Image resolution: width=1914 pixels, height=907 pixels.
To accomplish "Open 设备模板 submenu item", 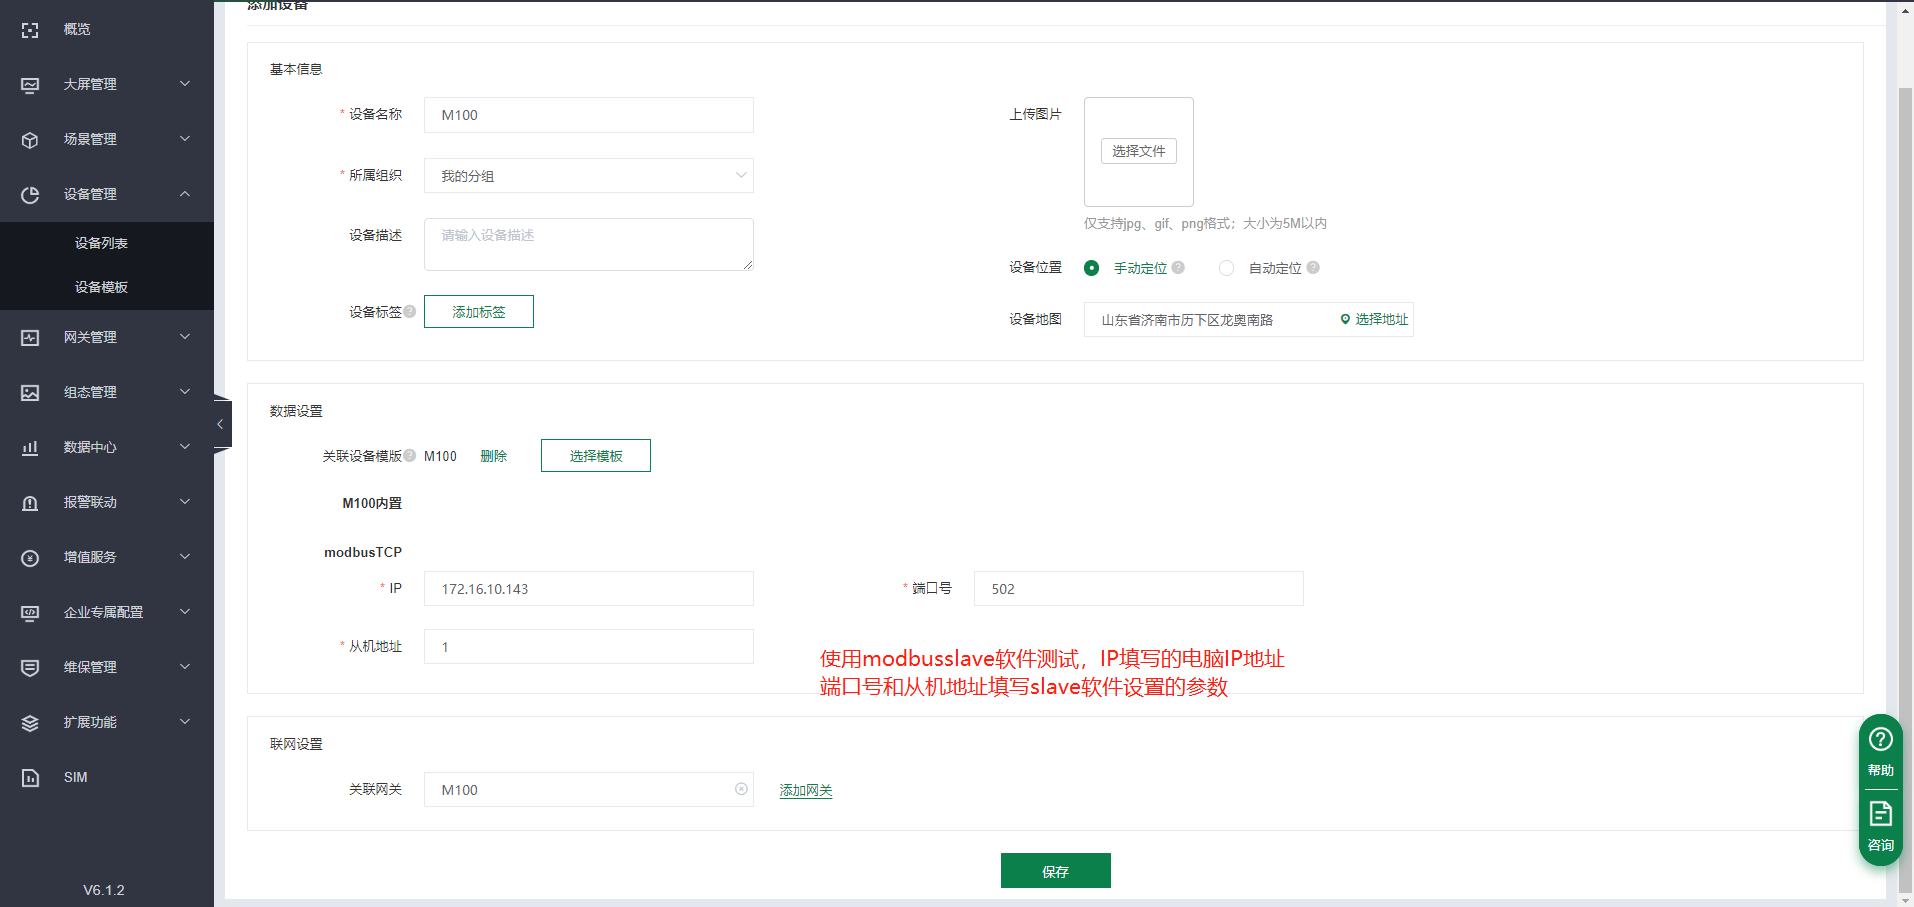I will click(101, 287).
